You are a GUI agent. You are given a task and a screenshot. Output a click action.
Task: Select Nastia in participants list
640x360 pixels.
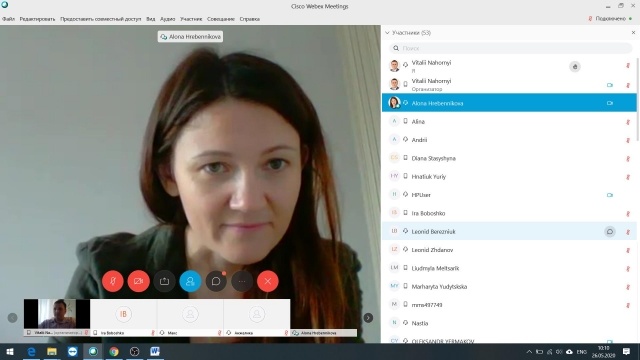509,323
